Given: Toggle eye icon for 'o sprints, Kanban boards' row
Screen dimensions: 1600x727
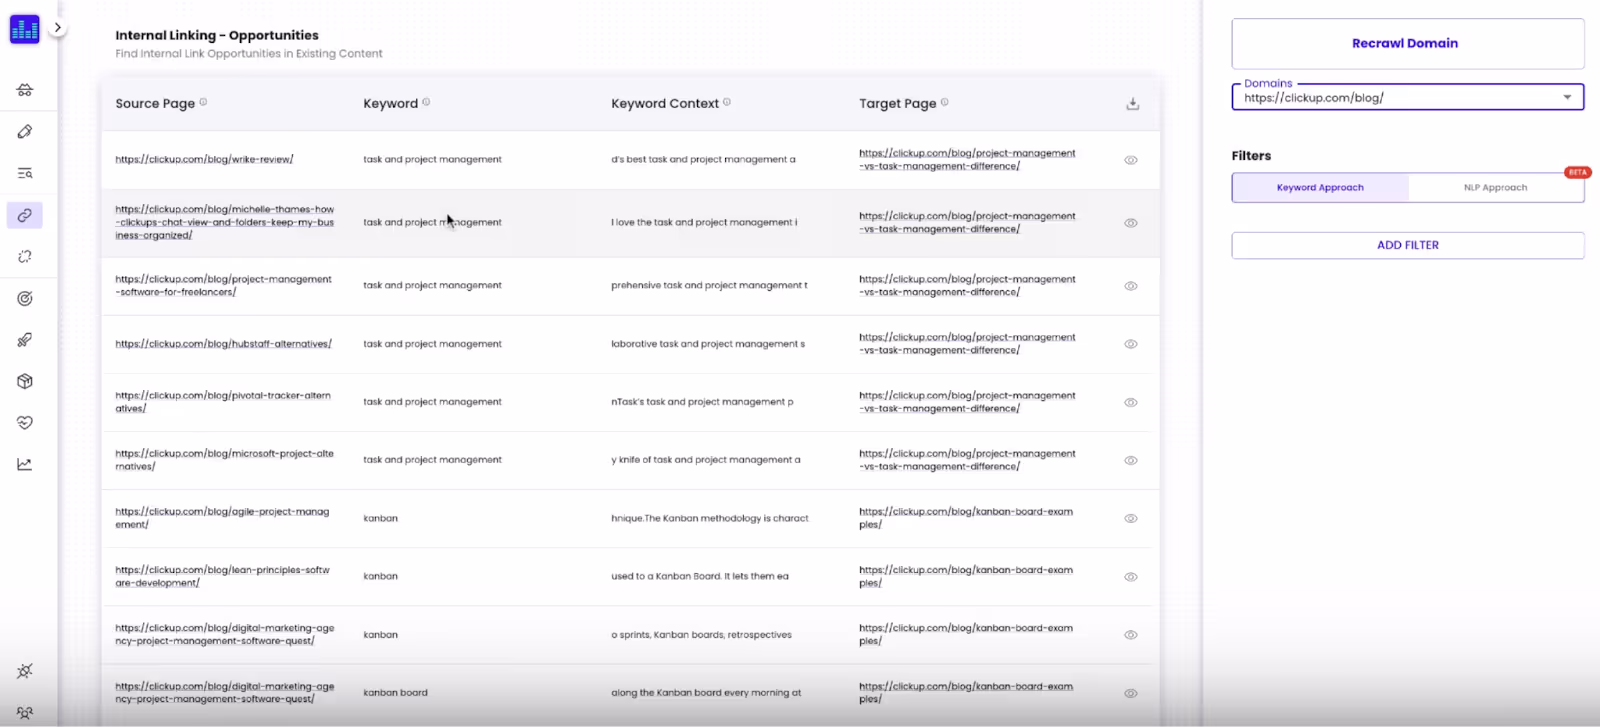Looking at the screenshot, I should tap(1131, 635).
